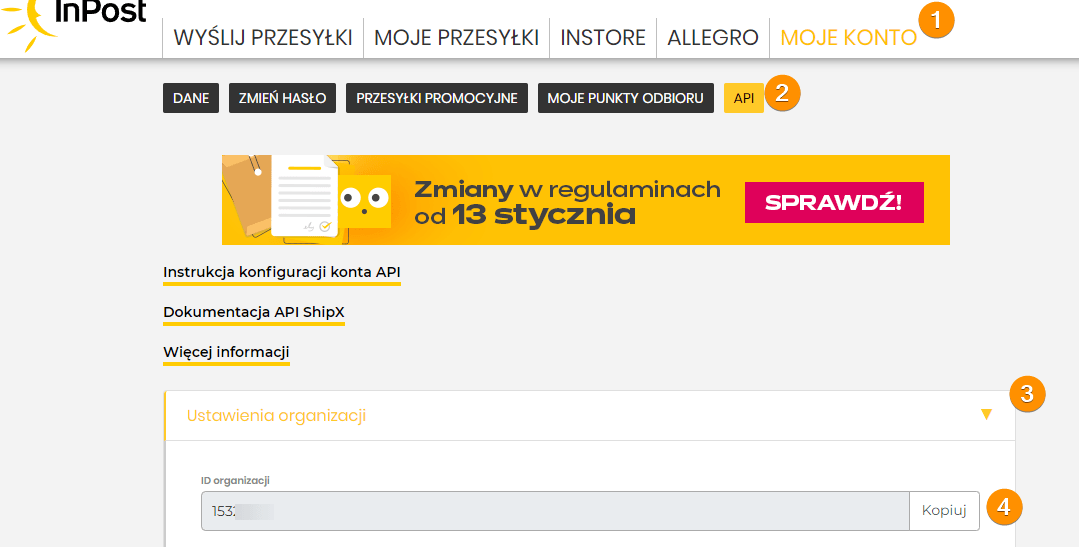Select MOJE KONTO in the top navigation
Image resolution: width=1079 pixels, height=547 pixels.
[x=848, y=37]
